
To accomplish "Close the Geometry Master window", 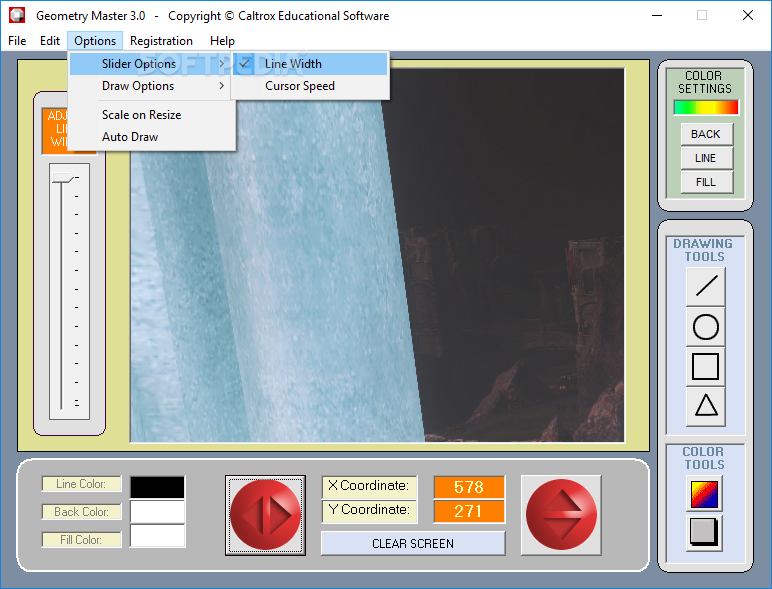I will [748, 15].
